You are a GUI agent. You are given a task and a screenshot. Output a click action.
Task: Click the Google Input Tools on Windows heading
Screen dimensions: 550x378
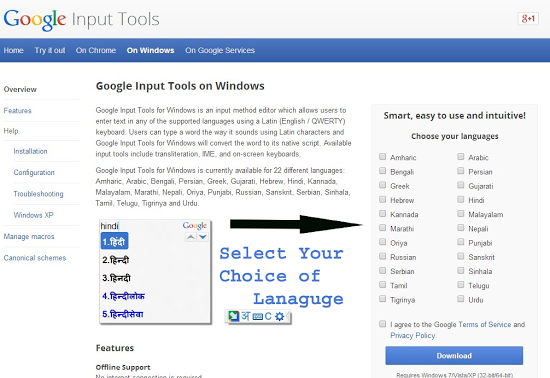pyautogui.click(x=180, y=86)
